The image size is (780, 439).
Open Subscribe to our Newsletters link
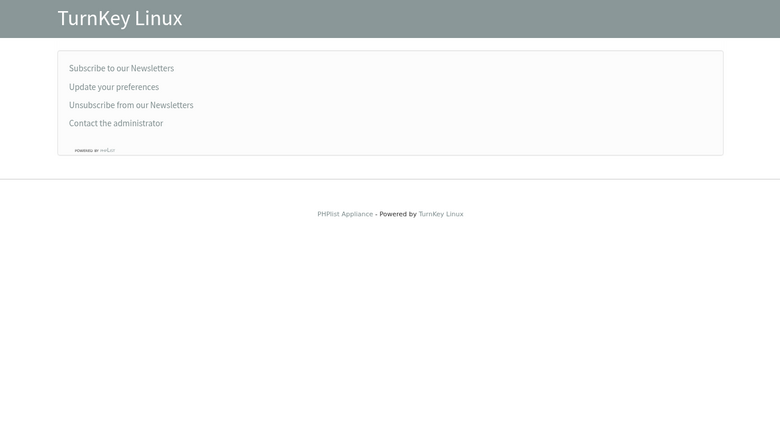[x=121, y=68]
